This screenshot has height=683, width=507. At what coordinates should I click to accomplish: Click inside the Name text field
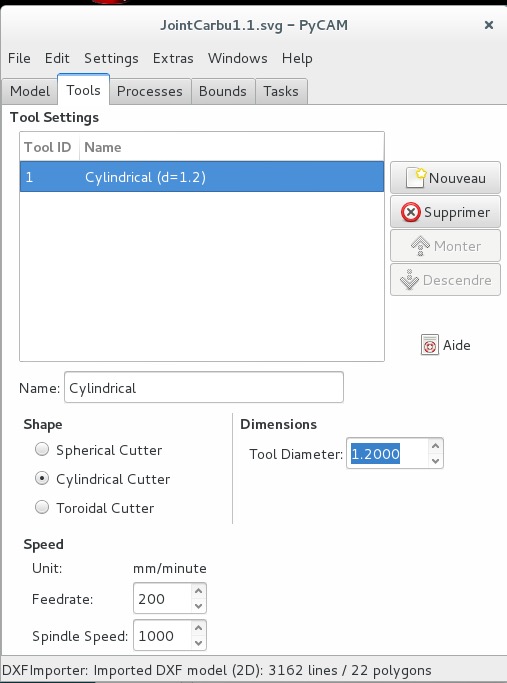pos(204,387)
